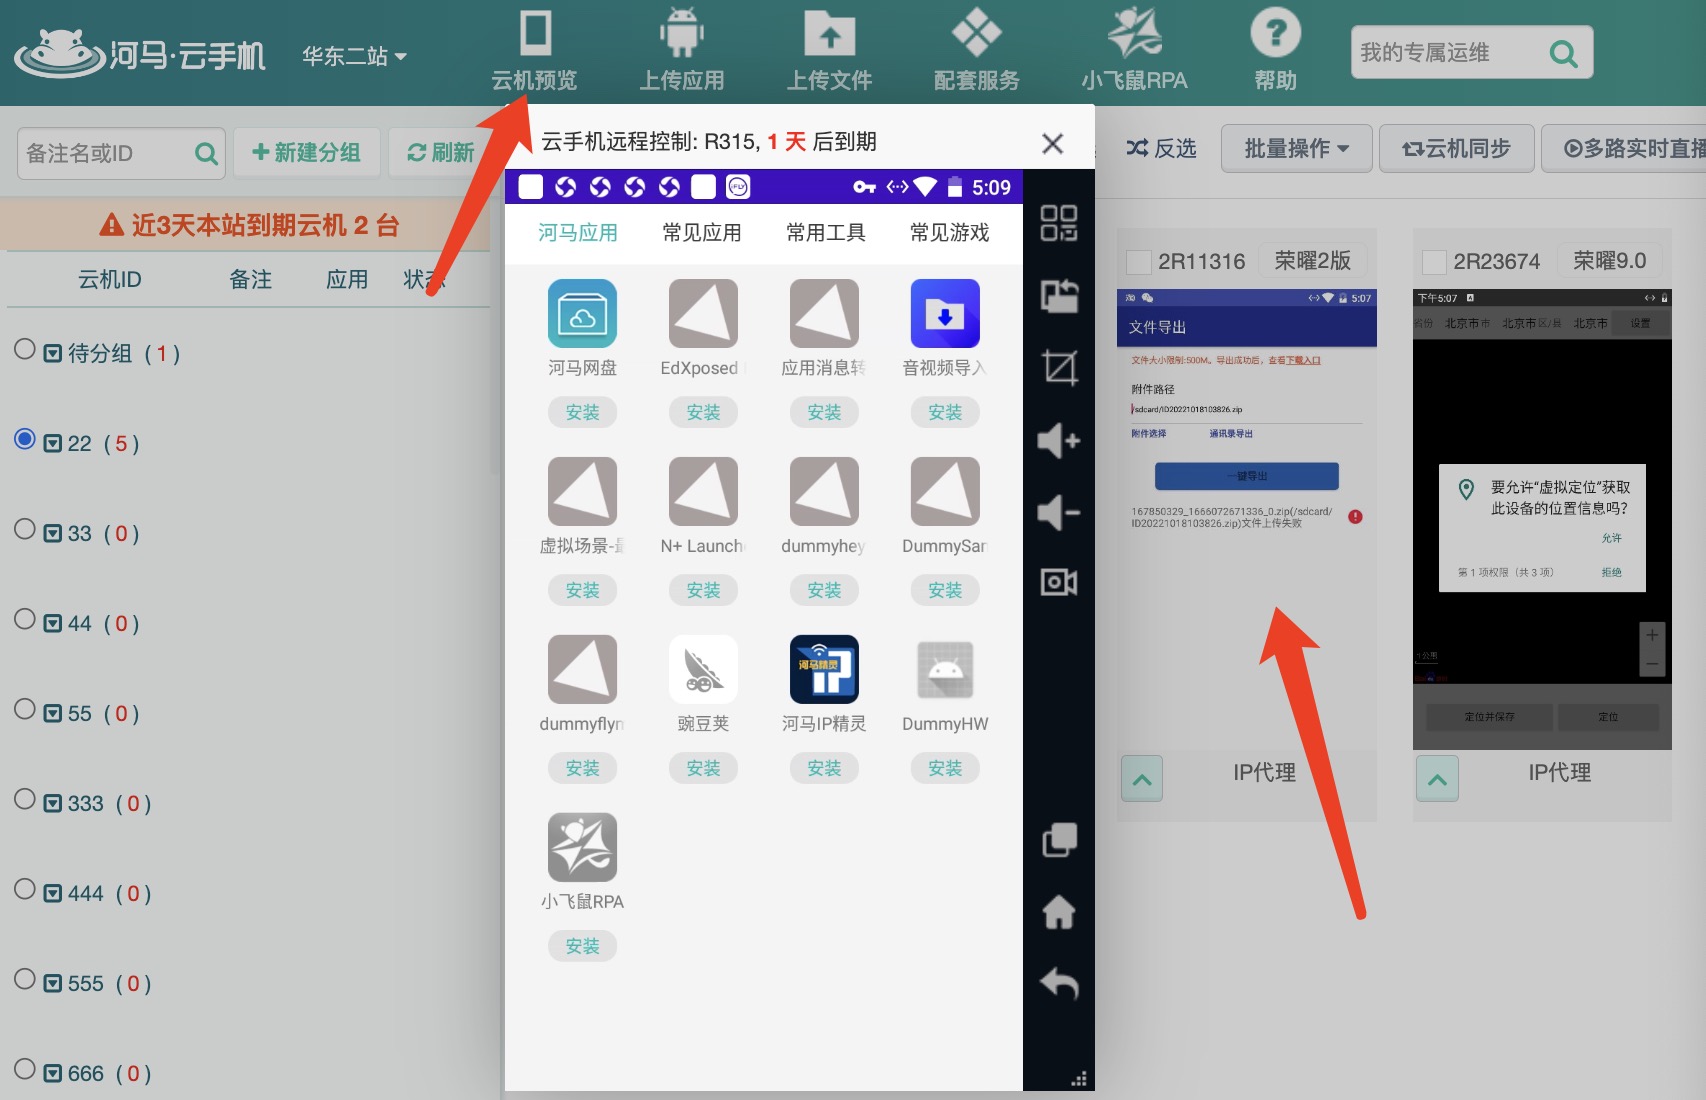1706x1100 pixels.
Task: Click the back arrow icon in the remote sidebar
Action: click(x=1059, y=984)
